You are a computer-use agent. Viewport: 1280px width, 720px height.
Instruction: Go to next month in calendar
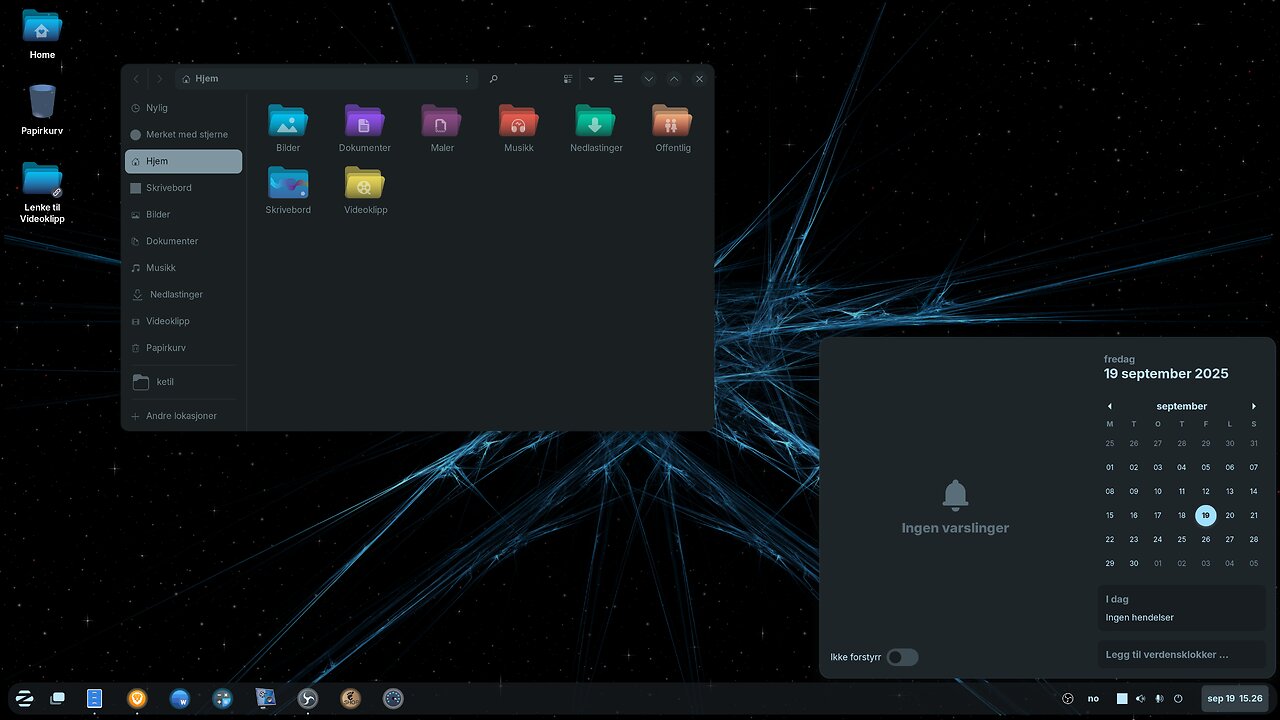click(x=1253, y=406)
